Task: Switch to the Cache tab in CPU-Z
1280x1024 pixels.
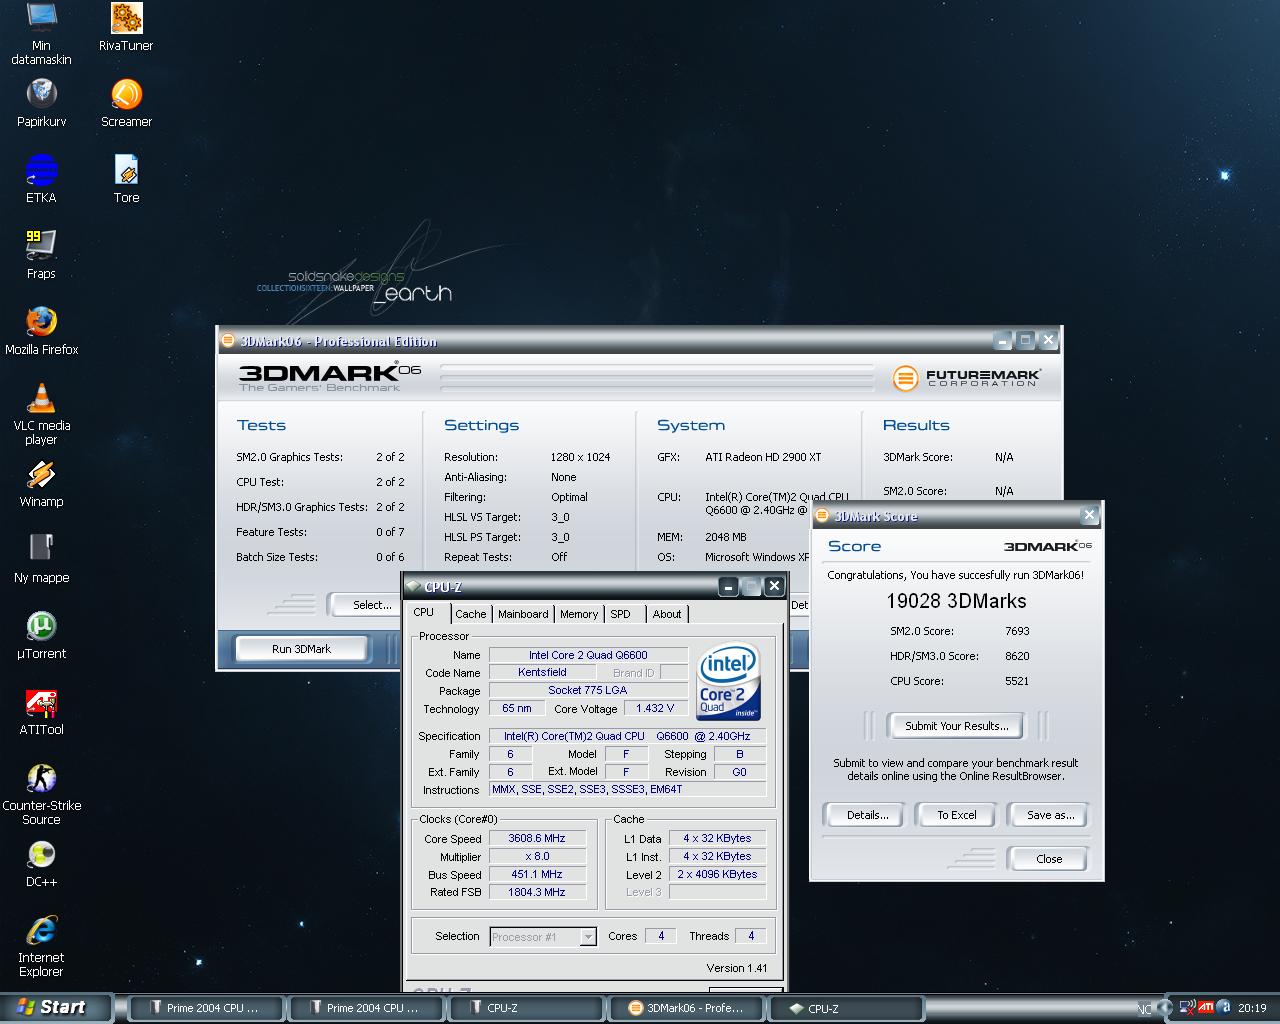Action: point(471,614)
